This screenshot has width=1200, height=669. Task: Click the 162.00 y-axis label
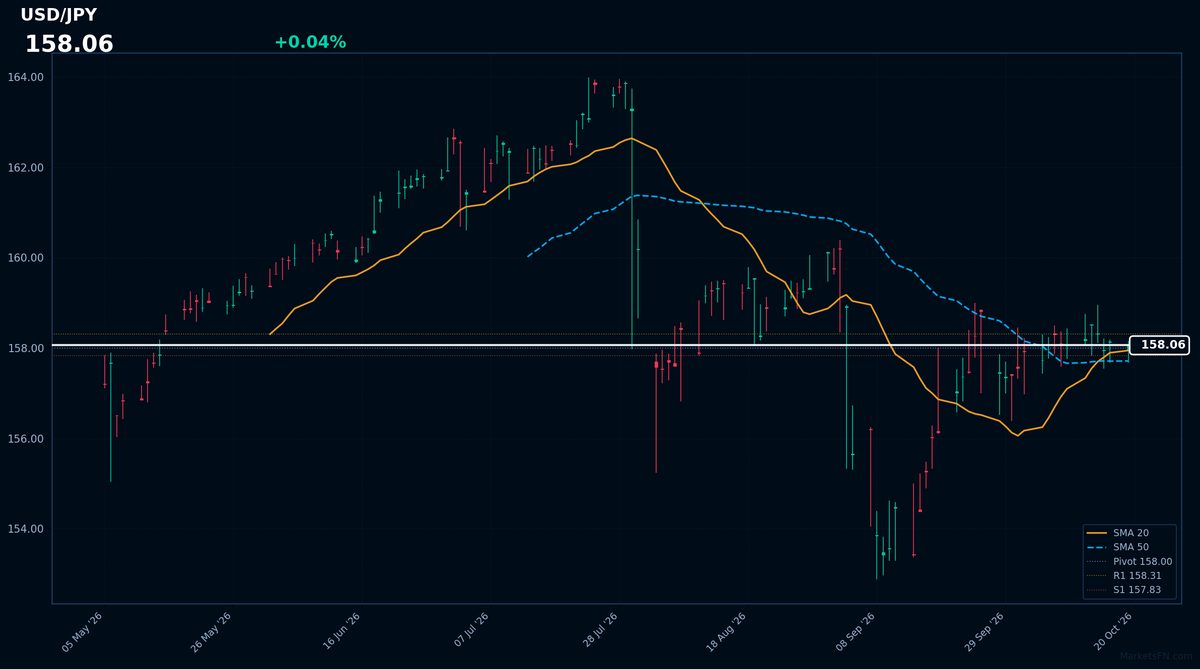(x=26, y=168)
